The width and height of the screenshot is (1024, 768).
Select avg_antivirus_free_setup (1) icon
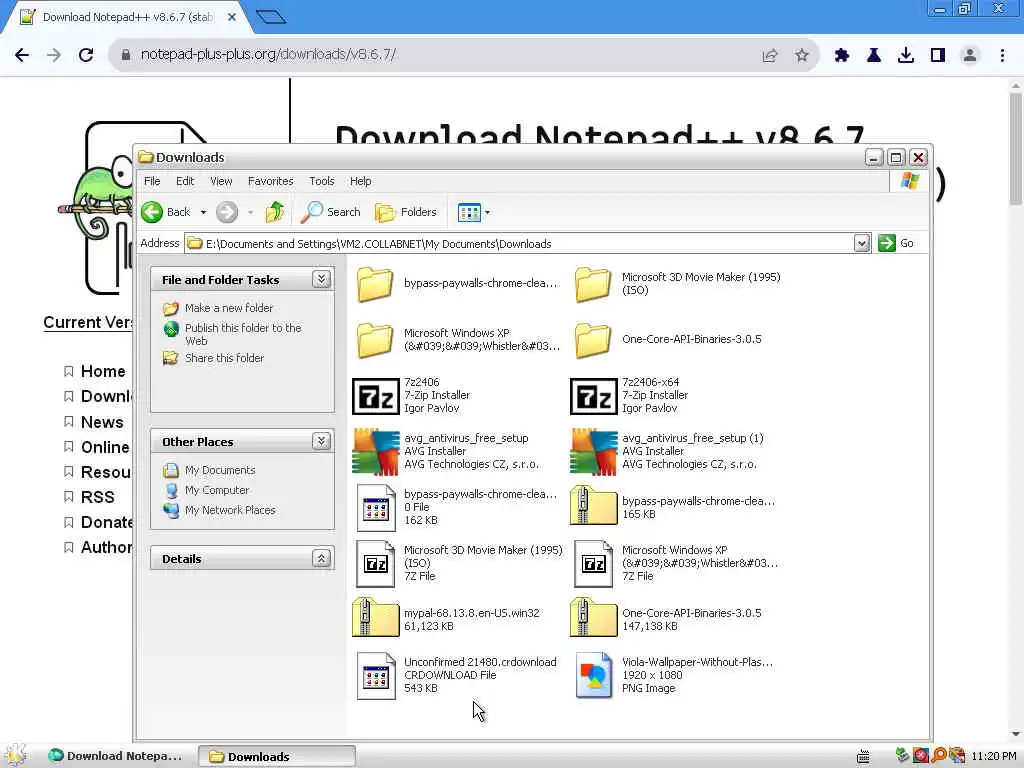tap(594, 451)
